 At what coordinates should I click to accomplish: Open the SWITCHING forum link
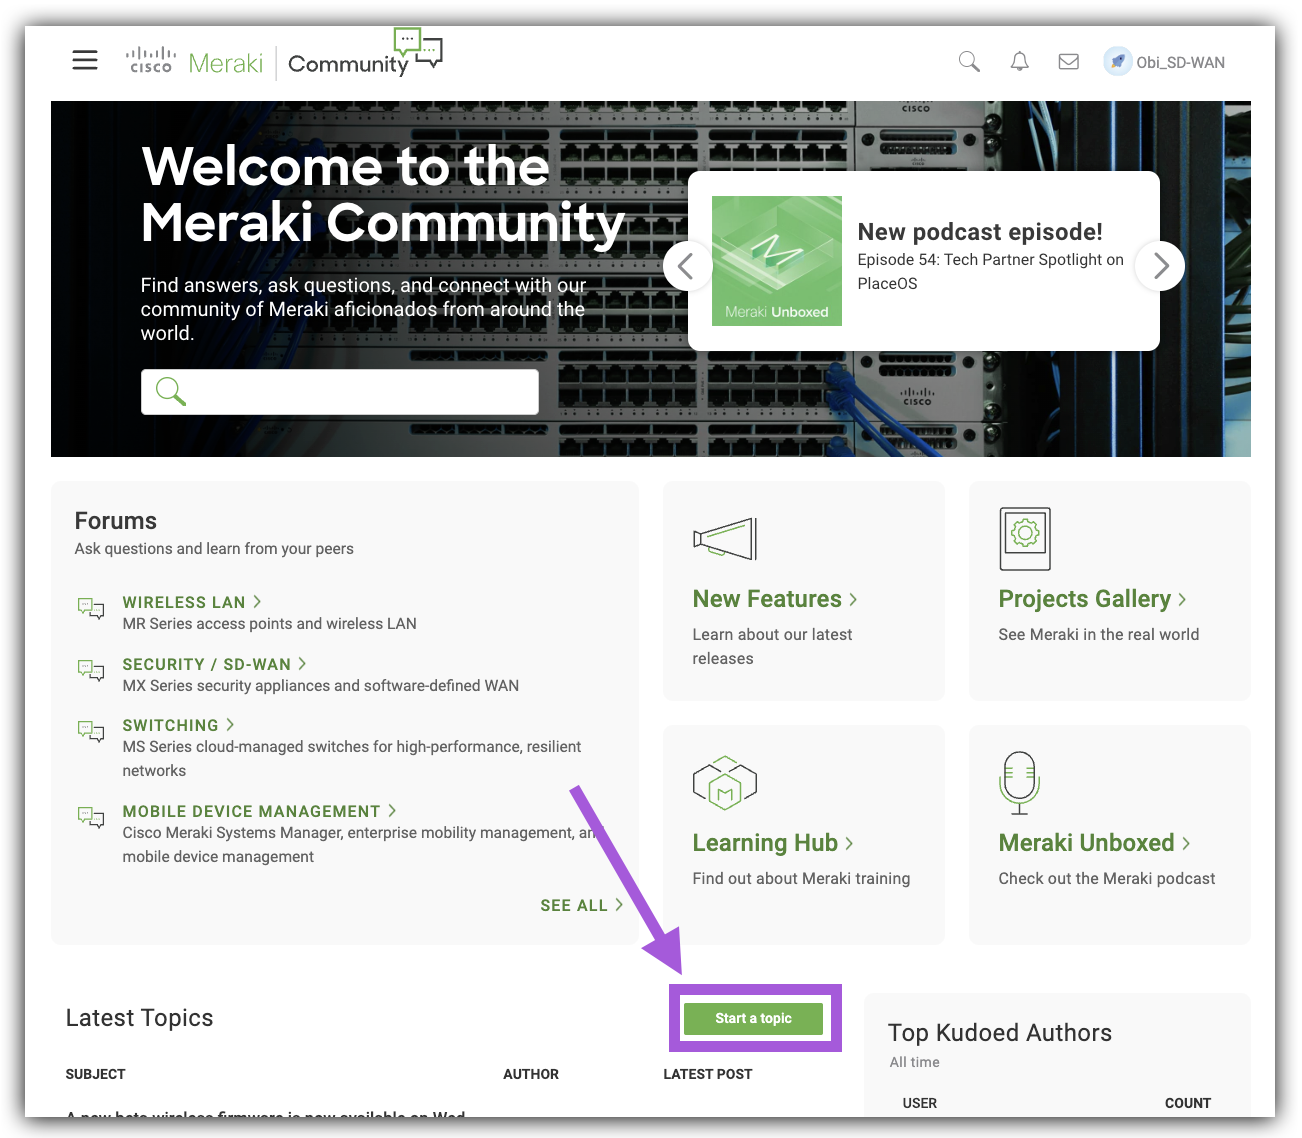pos(170,725)
